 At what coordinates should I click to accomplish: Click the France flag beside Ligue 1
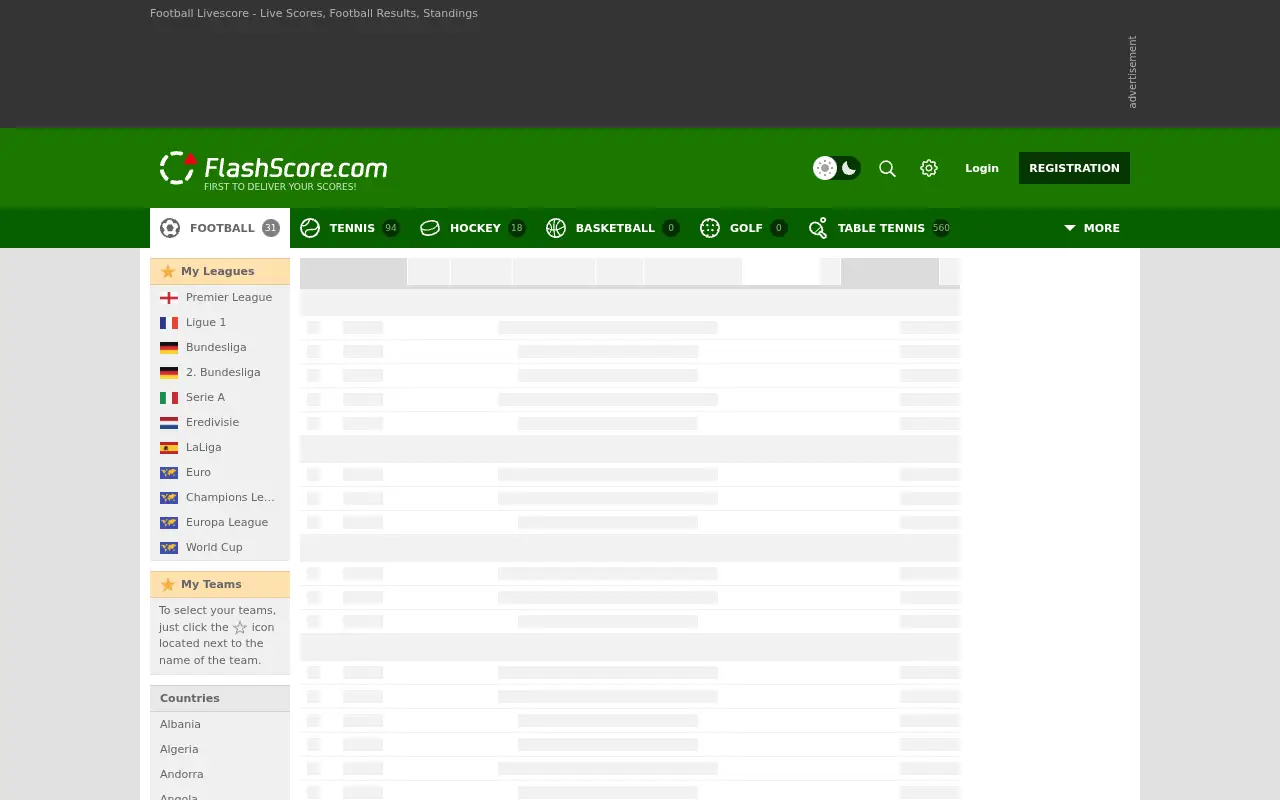[x=169, y=322]
